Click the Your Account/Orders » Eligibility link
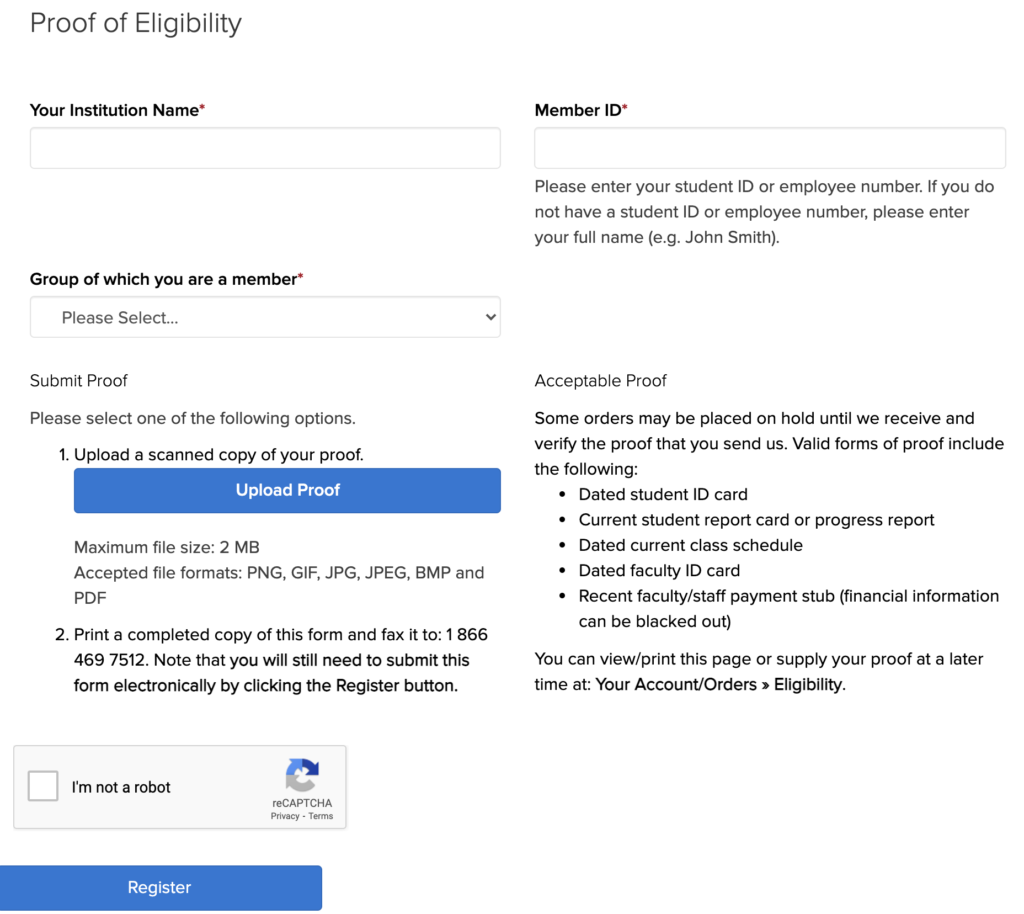This screenshot has height=914, width=1024. [x=720, y=684]
